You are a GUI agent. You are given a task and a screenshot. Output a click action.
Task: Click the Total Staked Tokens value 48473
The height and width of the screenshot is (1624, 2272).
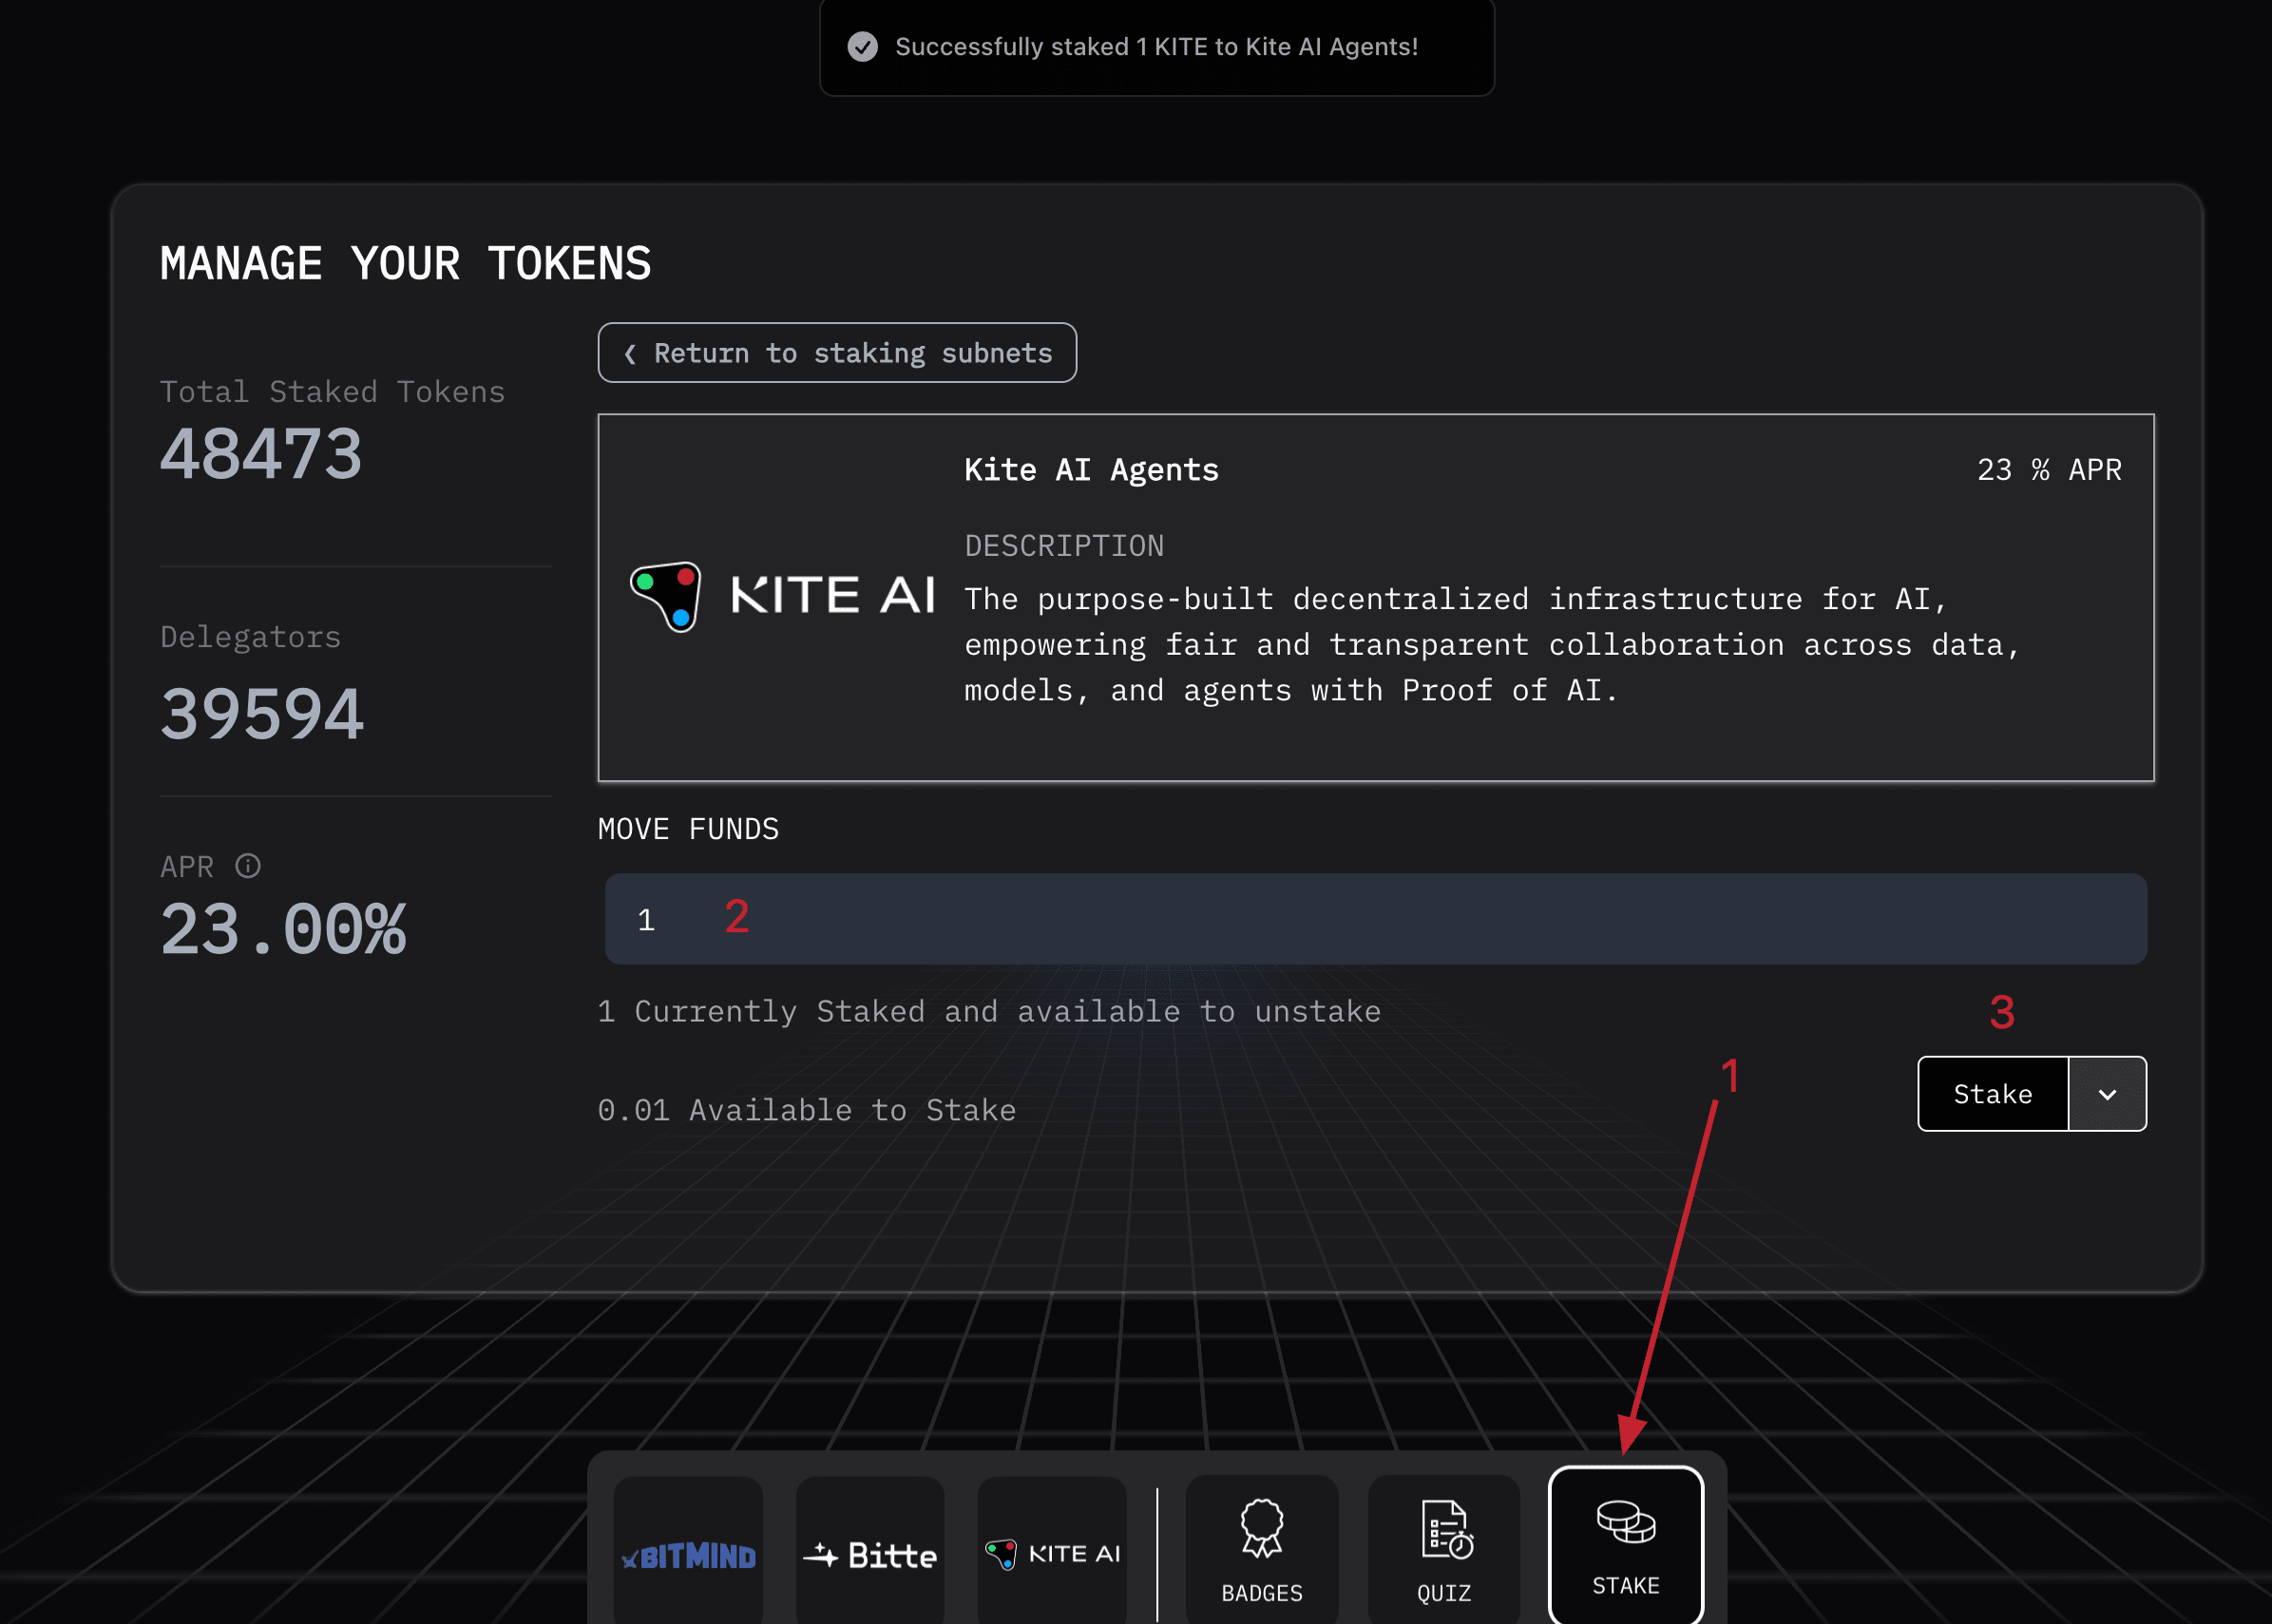click(261, 455)
